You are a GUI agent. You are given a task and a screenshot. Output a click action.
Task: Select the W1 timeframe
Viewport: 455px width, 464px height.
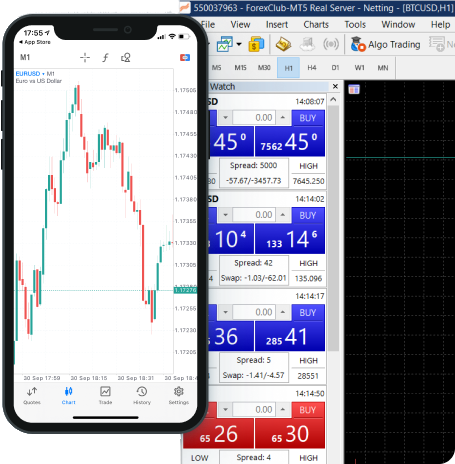[359, 68]
